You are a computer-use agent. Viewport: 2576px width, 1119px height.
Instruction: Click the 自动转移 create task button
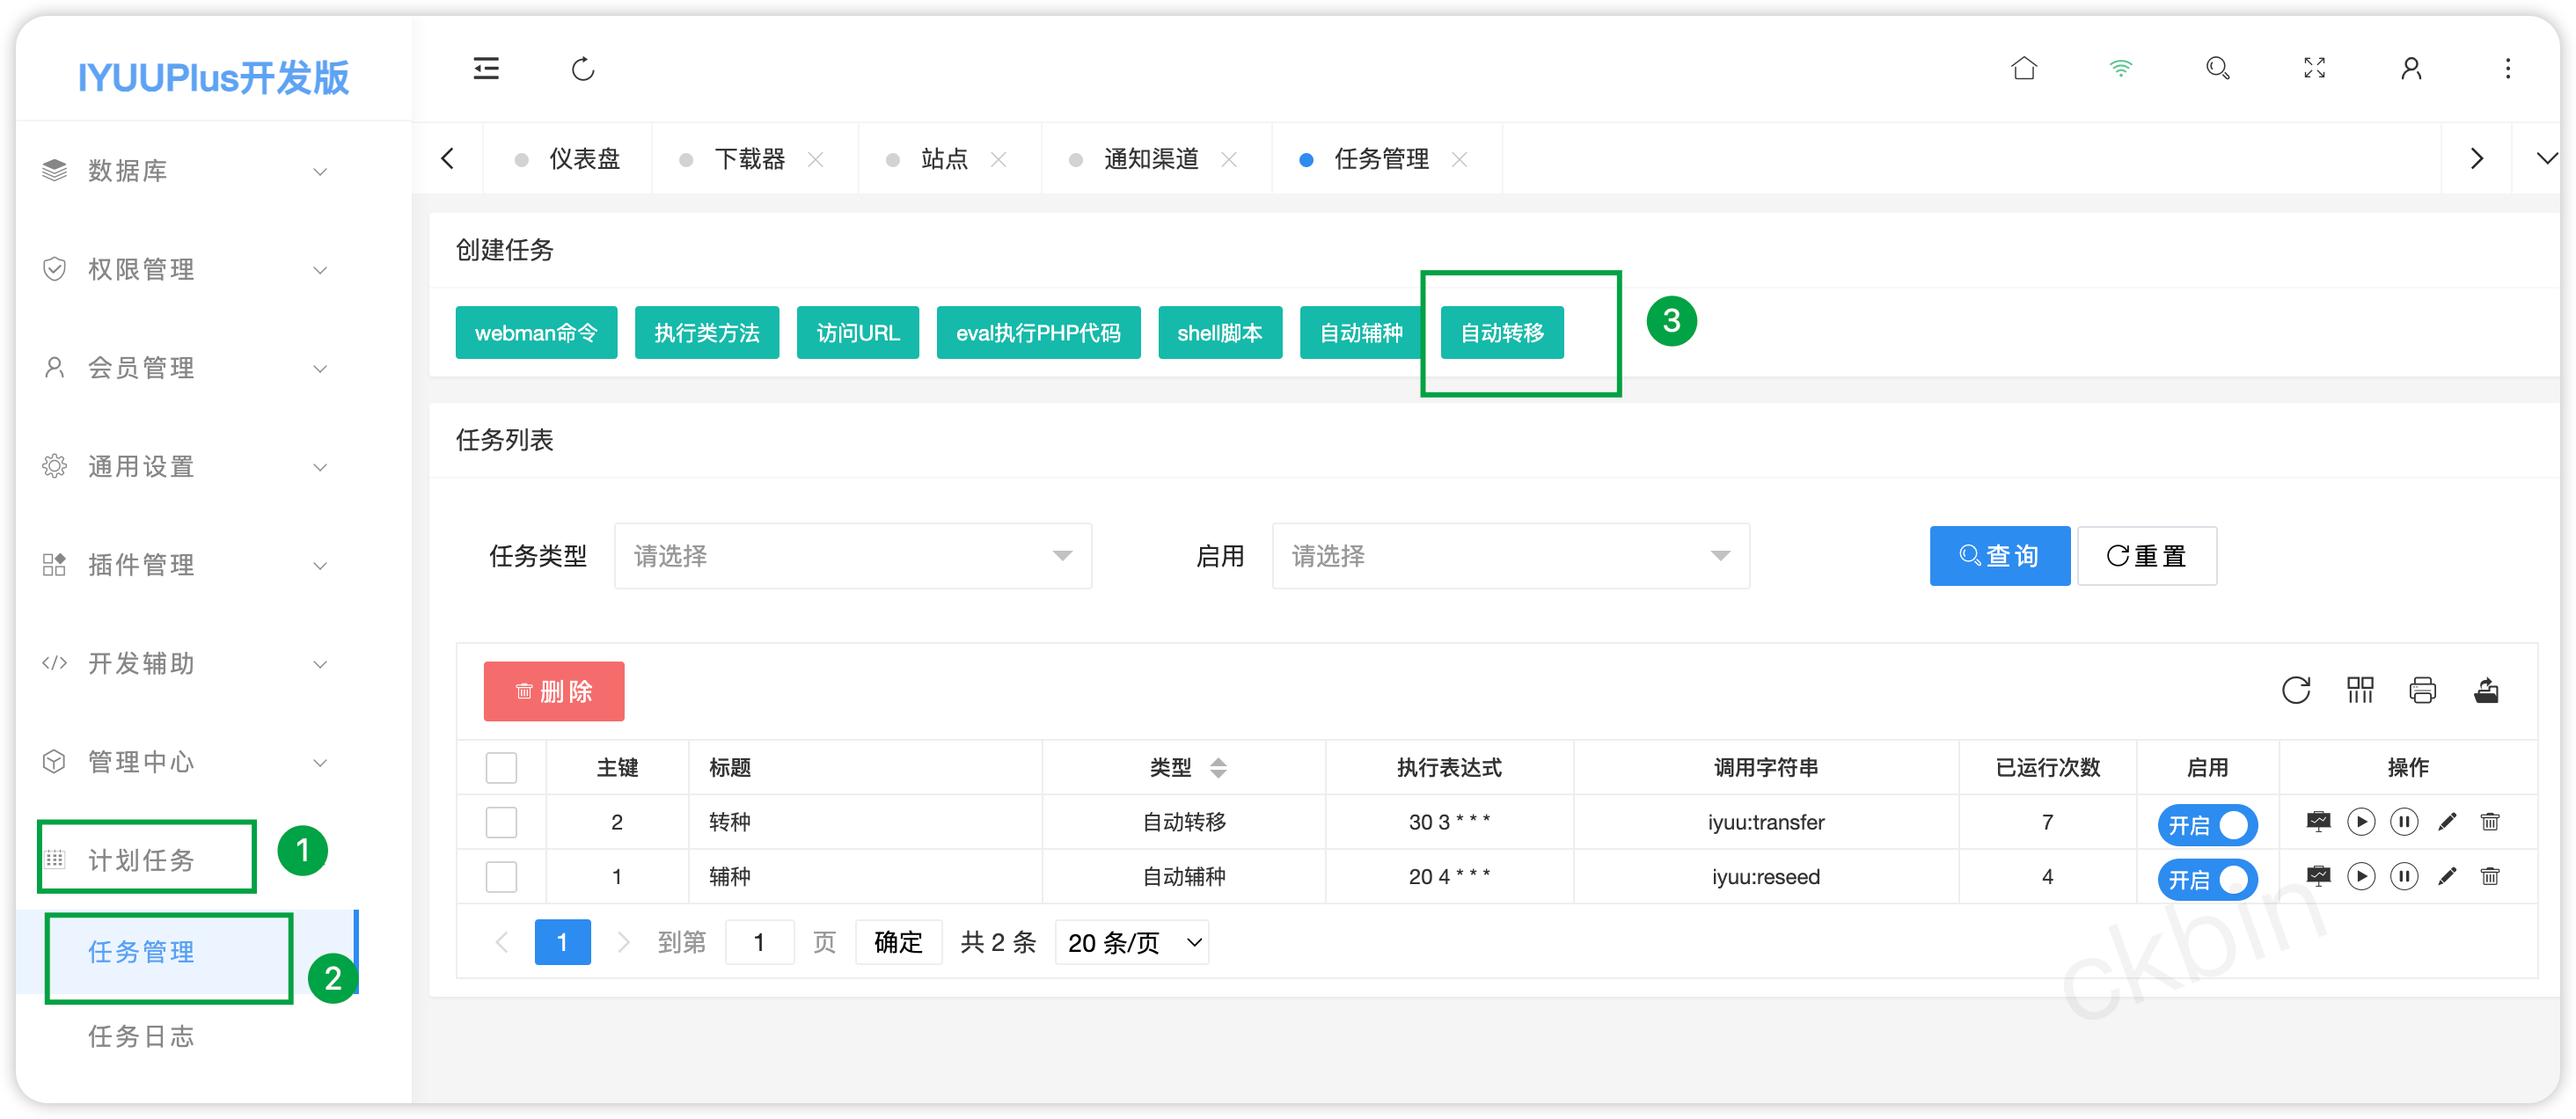1501,333
